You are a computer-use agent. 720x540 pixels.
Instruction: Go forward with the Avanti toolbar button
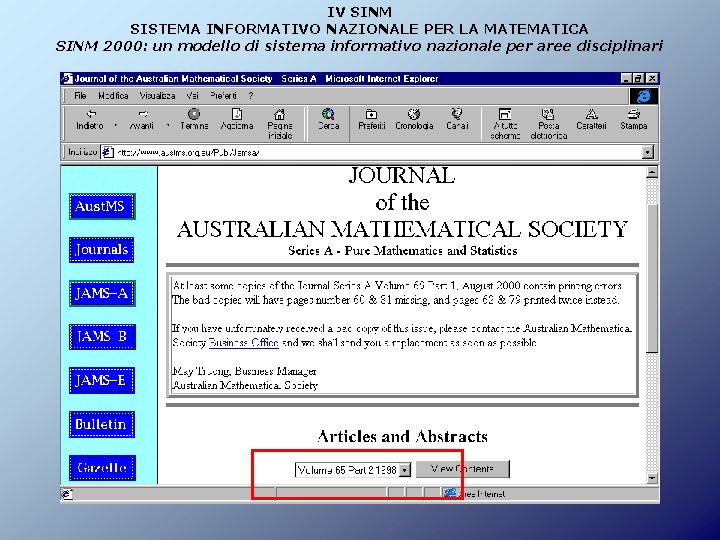click(x=142, y=119)
